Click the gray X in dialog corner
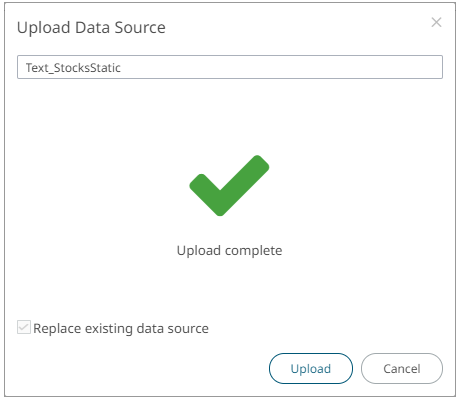The height and width of the screenshot is (398, 458). [x=436, y=22]
